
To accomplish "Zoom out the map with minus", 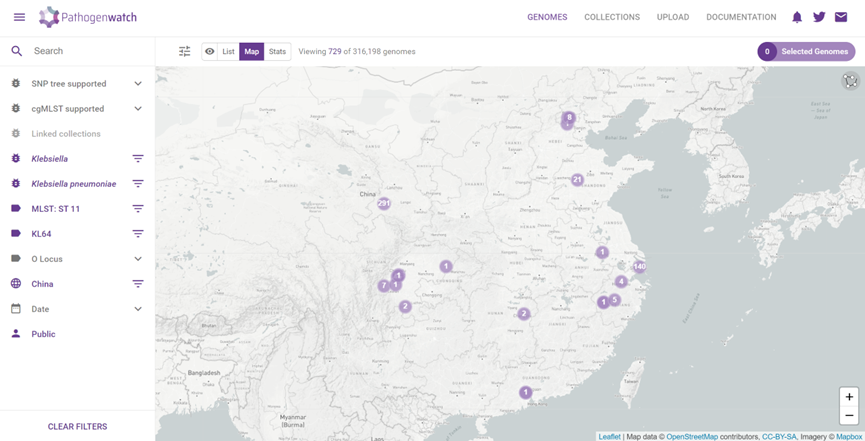I will pyautogui.click(x=849, y=415).
